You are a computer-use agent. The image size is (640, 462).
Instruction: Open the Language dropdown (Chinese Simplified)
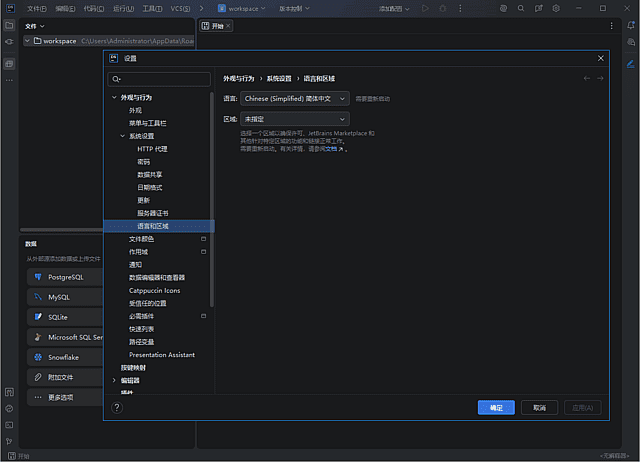point(295,99)
